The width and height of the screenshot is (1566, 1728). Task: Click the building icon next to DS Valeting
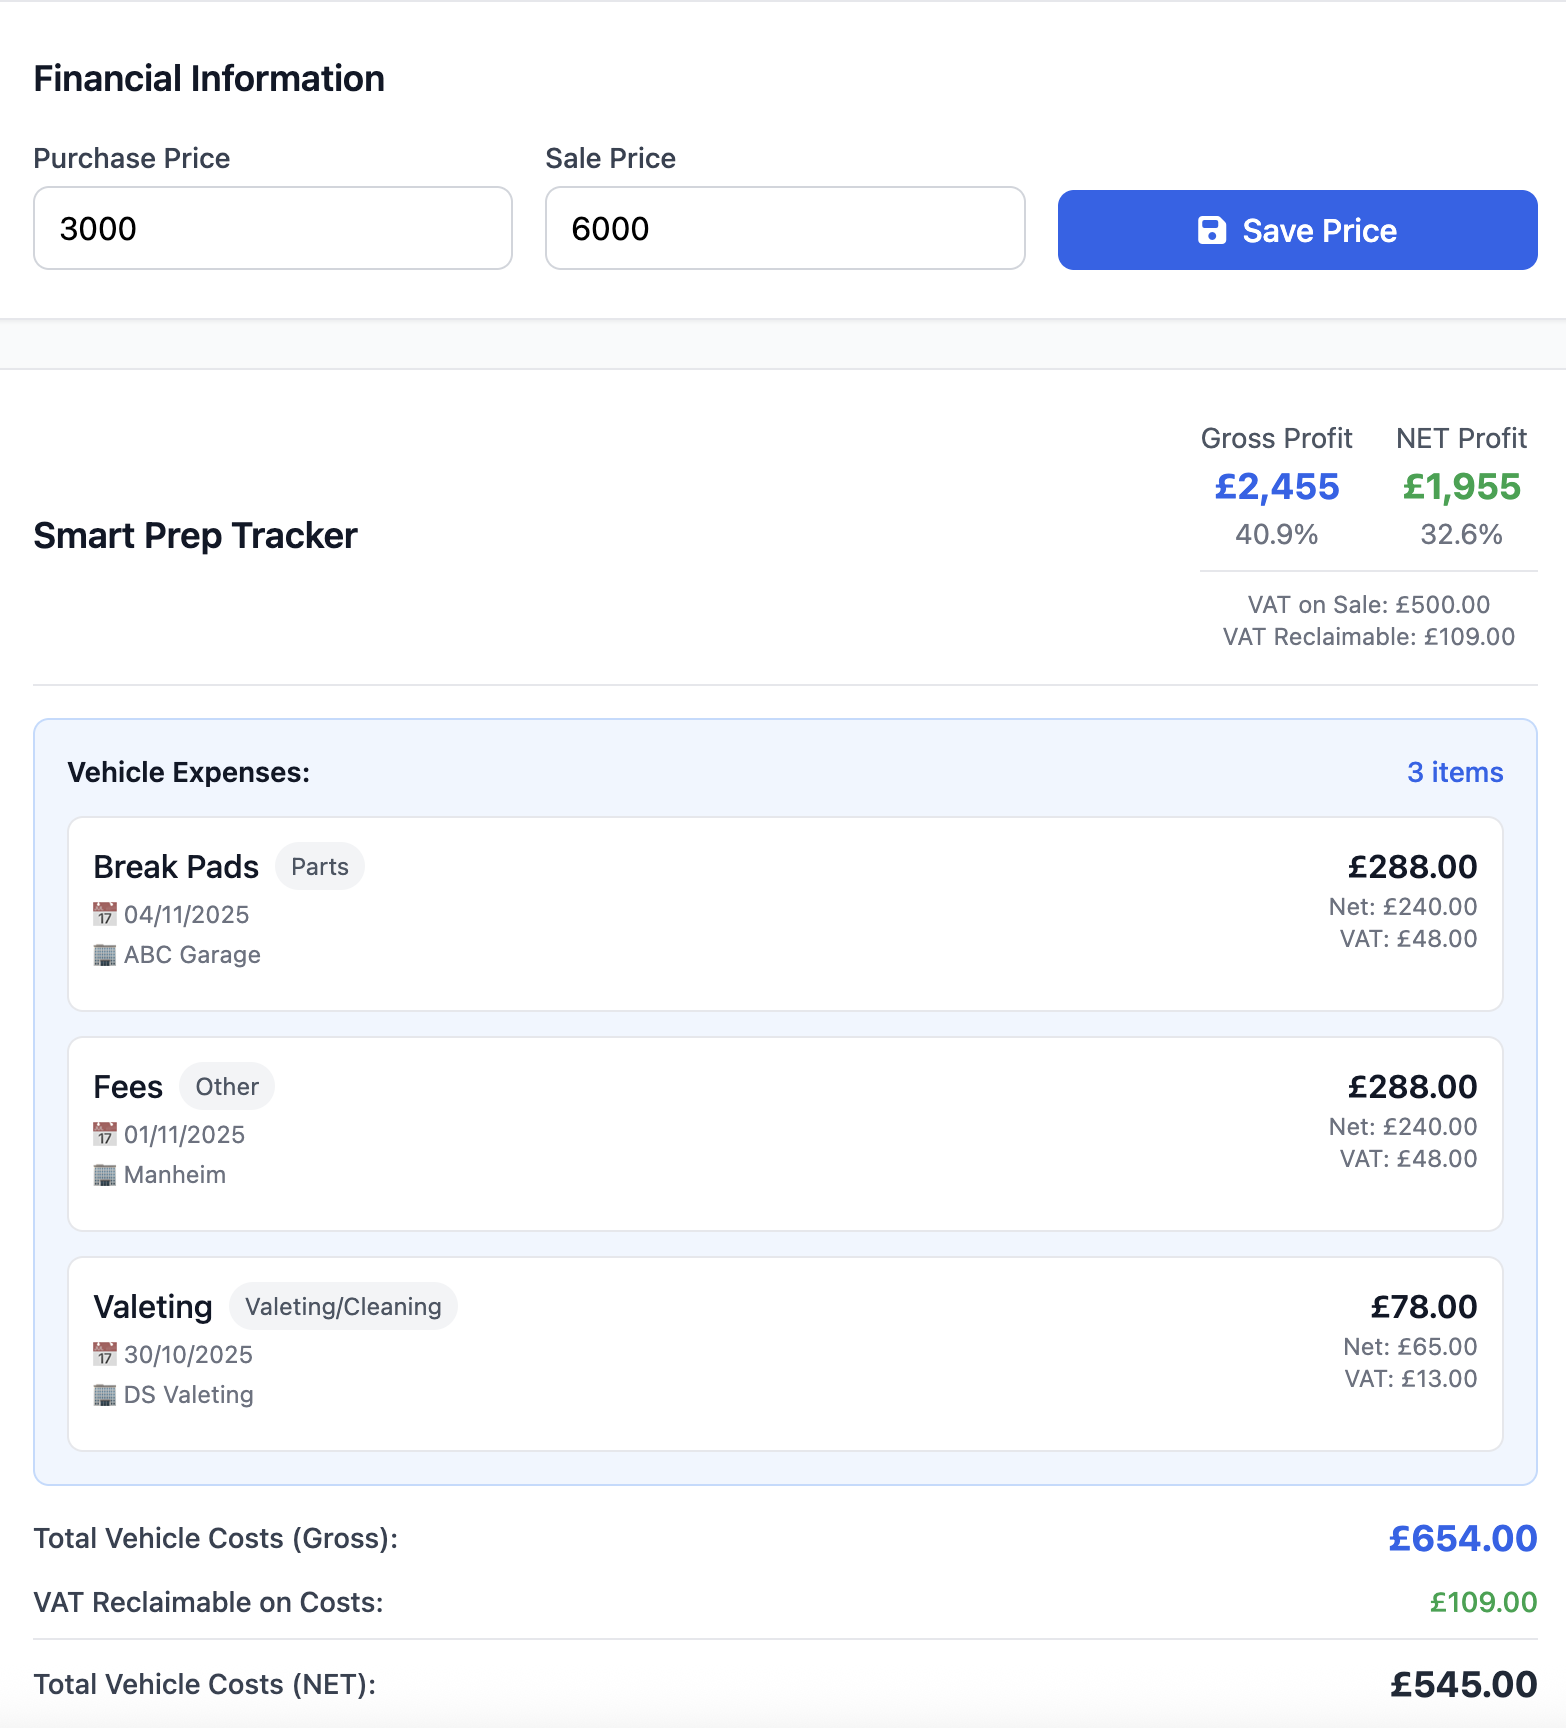[104, 1394]
